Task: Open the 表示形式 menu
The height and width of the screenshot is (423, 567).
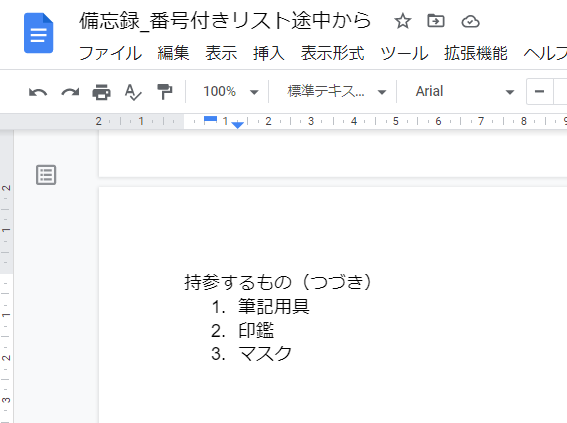Action: point(332,53)
